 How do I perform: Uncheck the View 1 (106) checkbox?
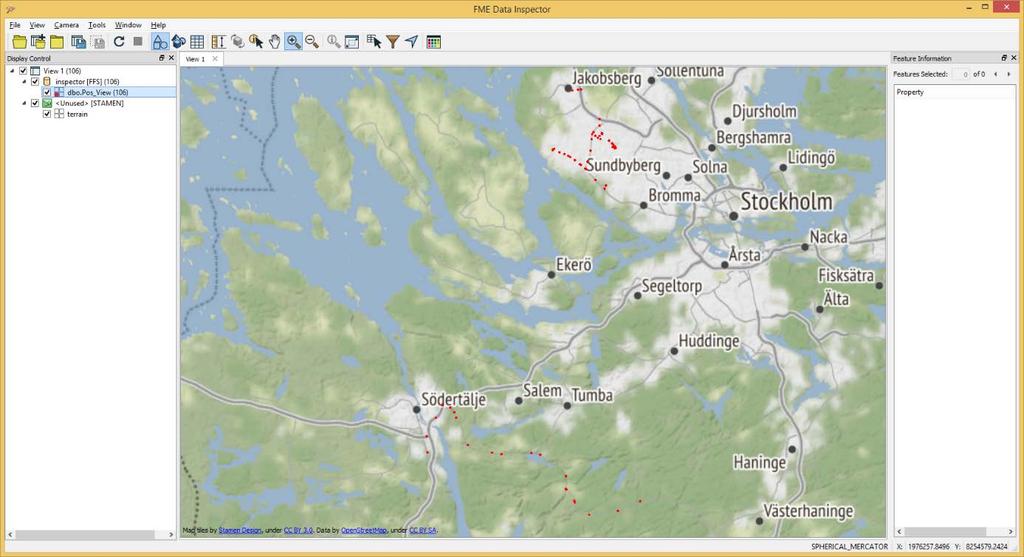coord(24,71)
